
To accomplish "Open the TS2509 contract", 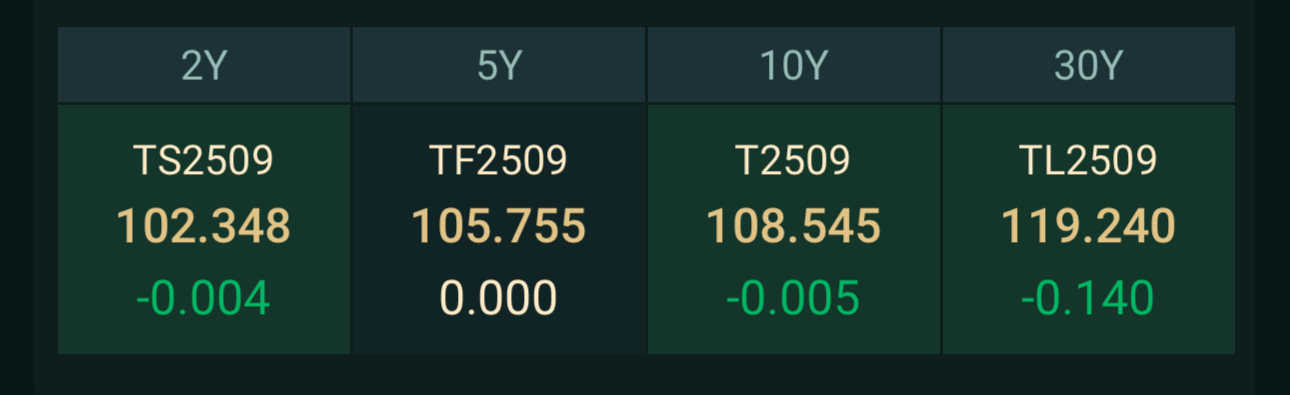I will [204, 160].
